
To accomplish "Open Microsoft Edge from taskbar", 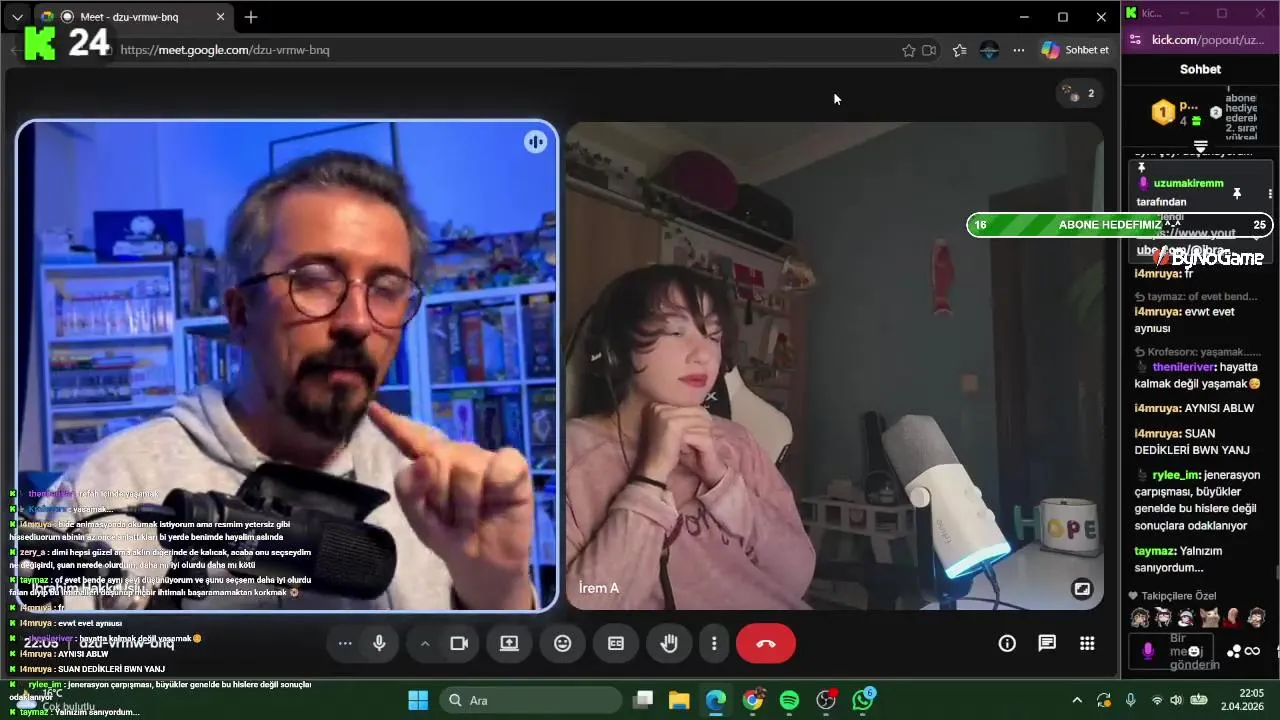I will (x=716, y=700).
